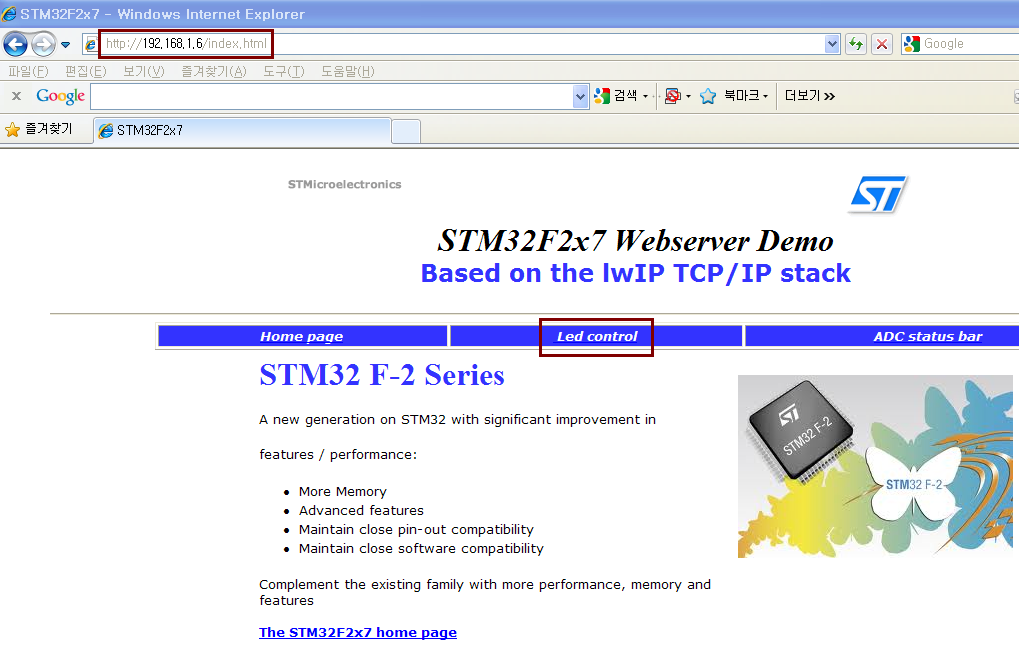This screenshot has height=648, width=1019.
Task: Click the STM32 F-2 chip image
Action: click(875, 466)
